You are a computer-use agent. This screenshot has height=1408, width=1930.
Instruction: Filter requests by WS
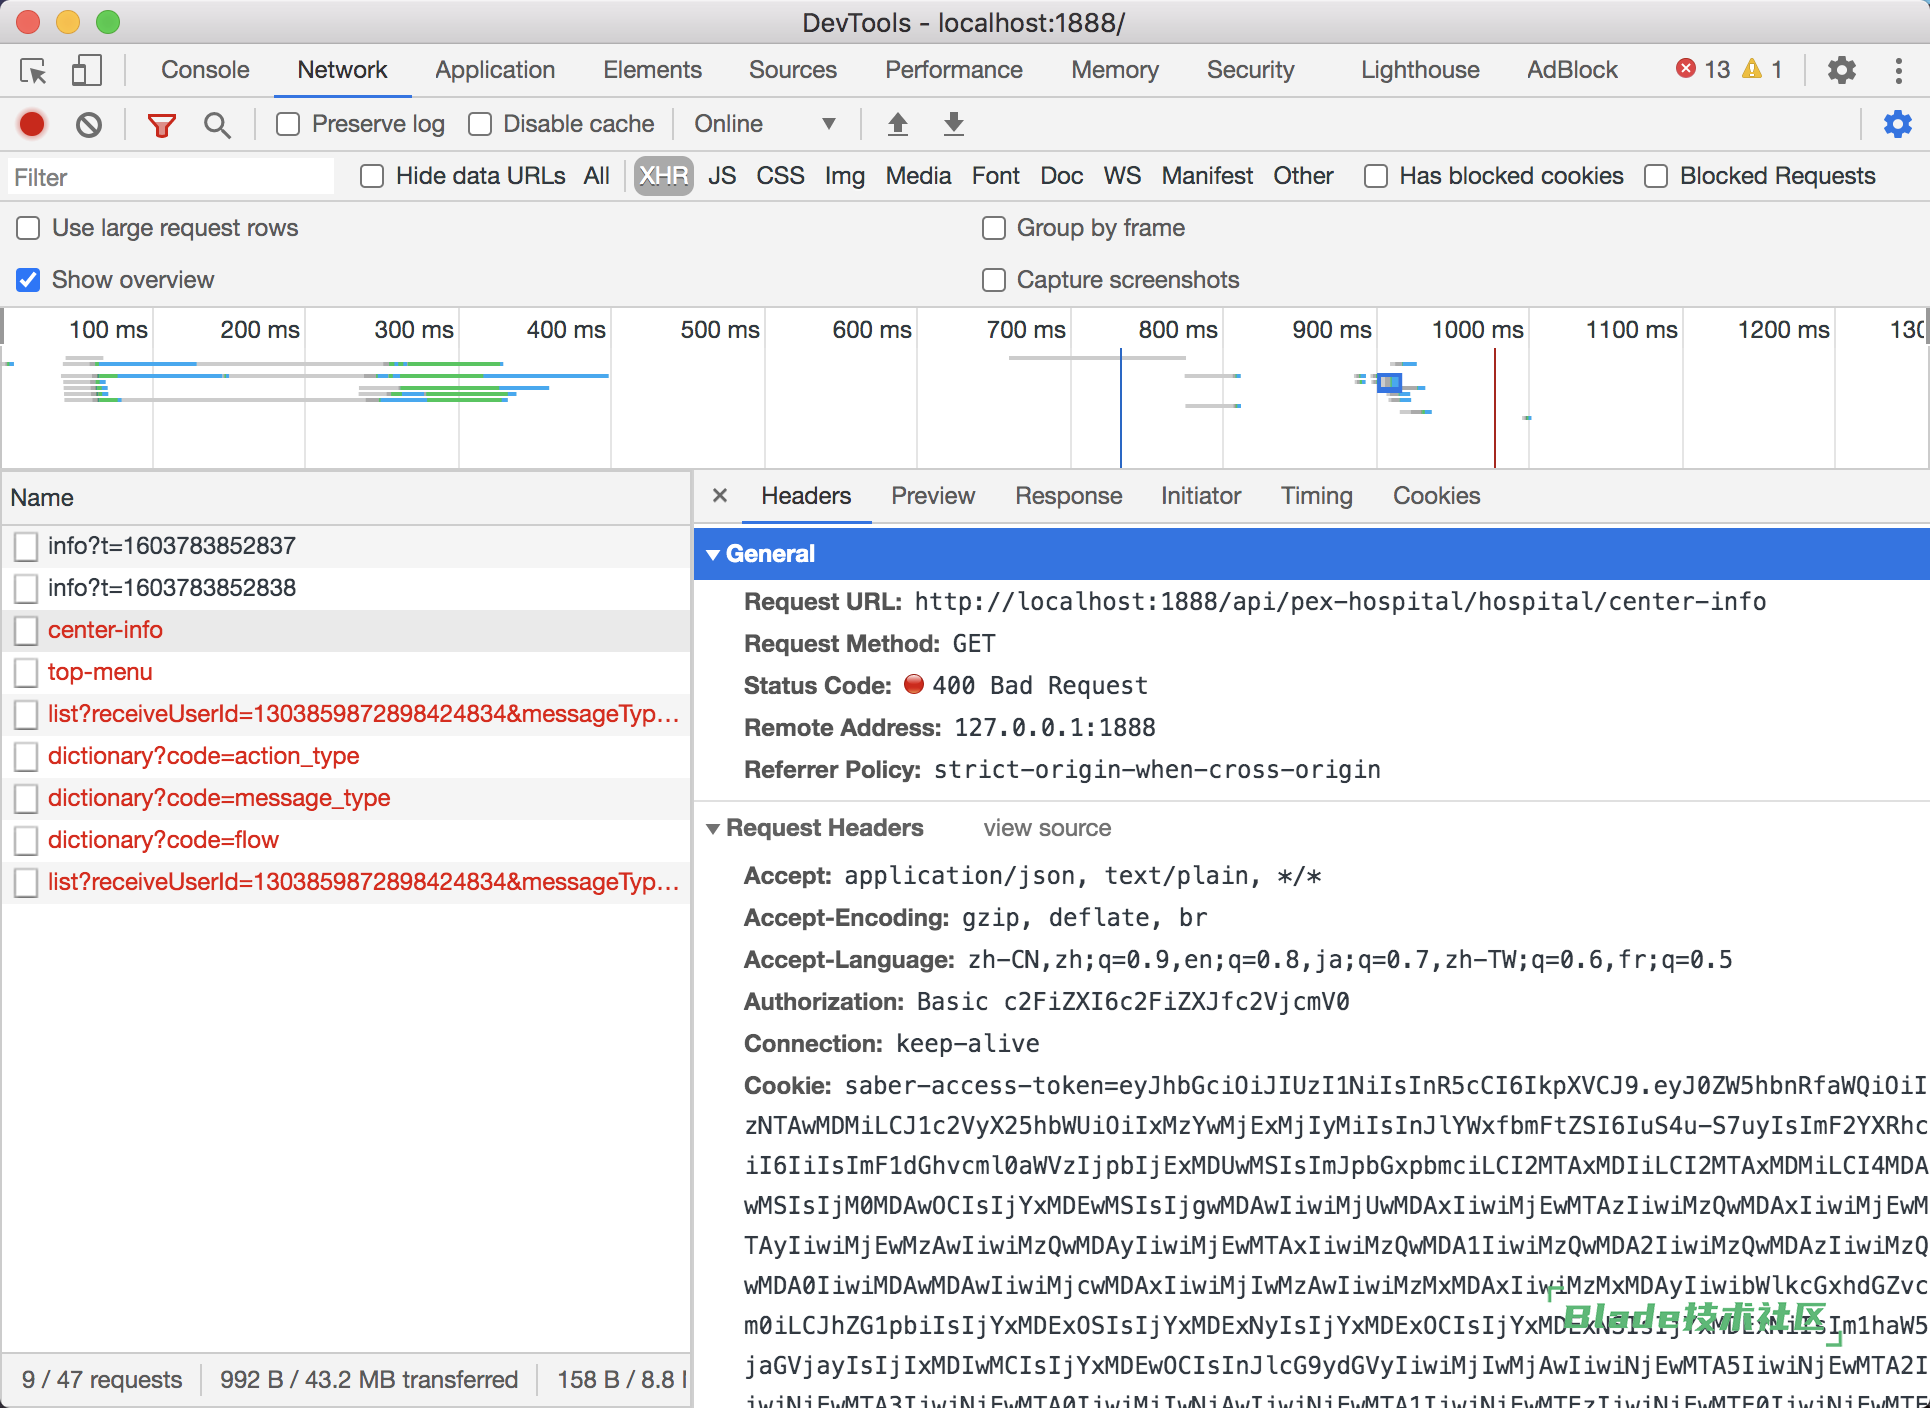(x=1122, y=176)
